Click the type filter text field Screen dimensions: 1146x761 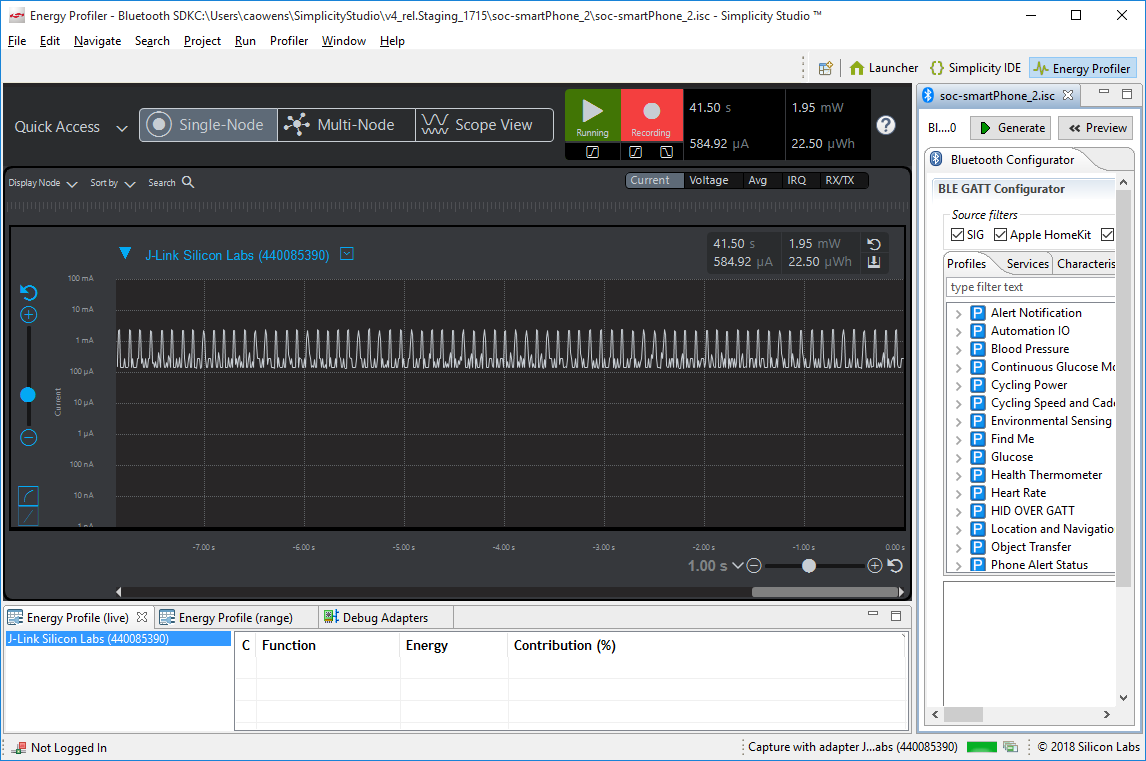click(1030, 287)
